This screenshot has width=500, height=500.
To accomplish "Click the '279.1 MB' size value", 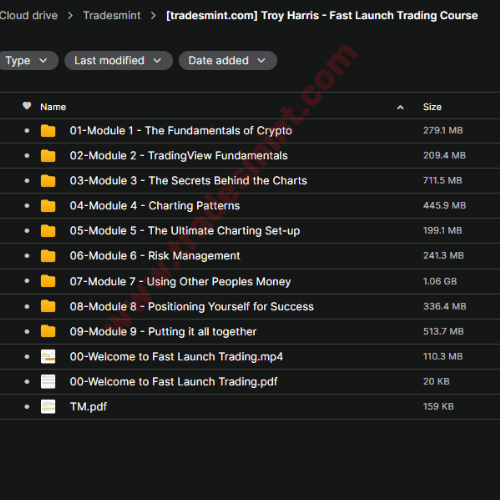I will tap(443, 130).
